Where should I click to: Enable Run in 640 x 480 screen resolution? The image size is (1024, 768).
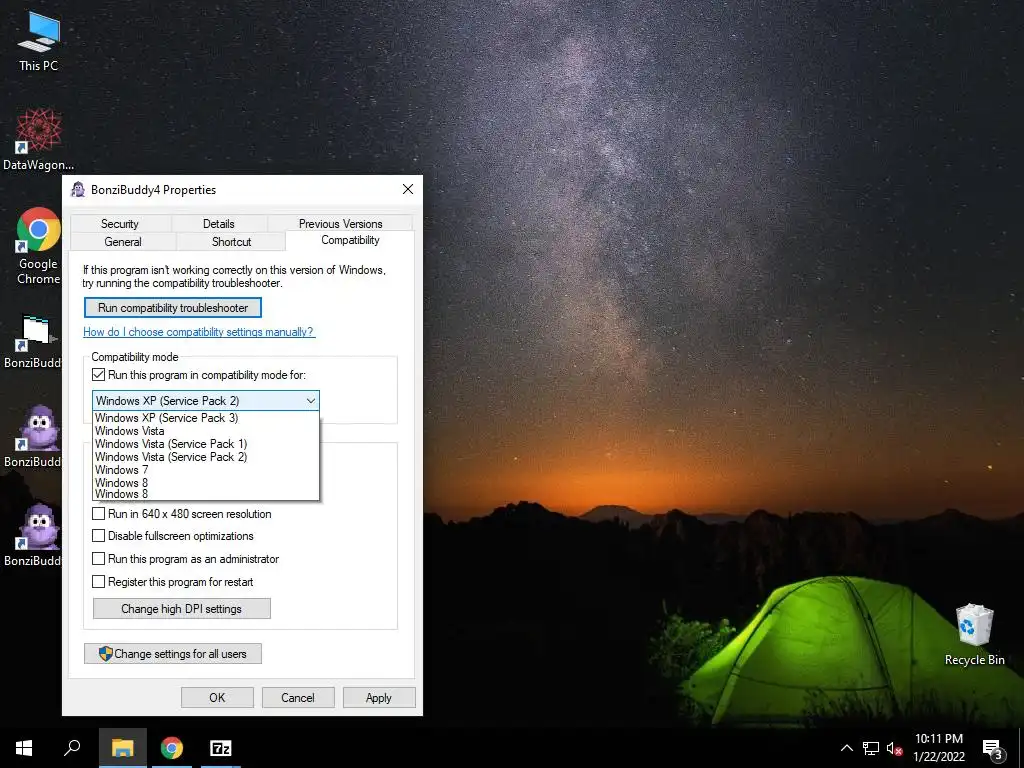(x=99, y=514)
